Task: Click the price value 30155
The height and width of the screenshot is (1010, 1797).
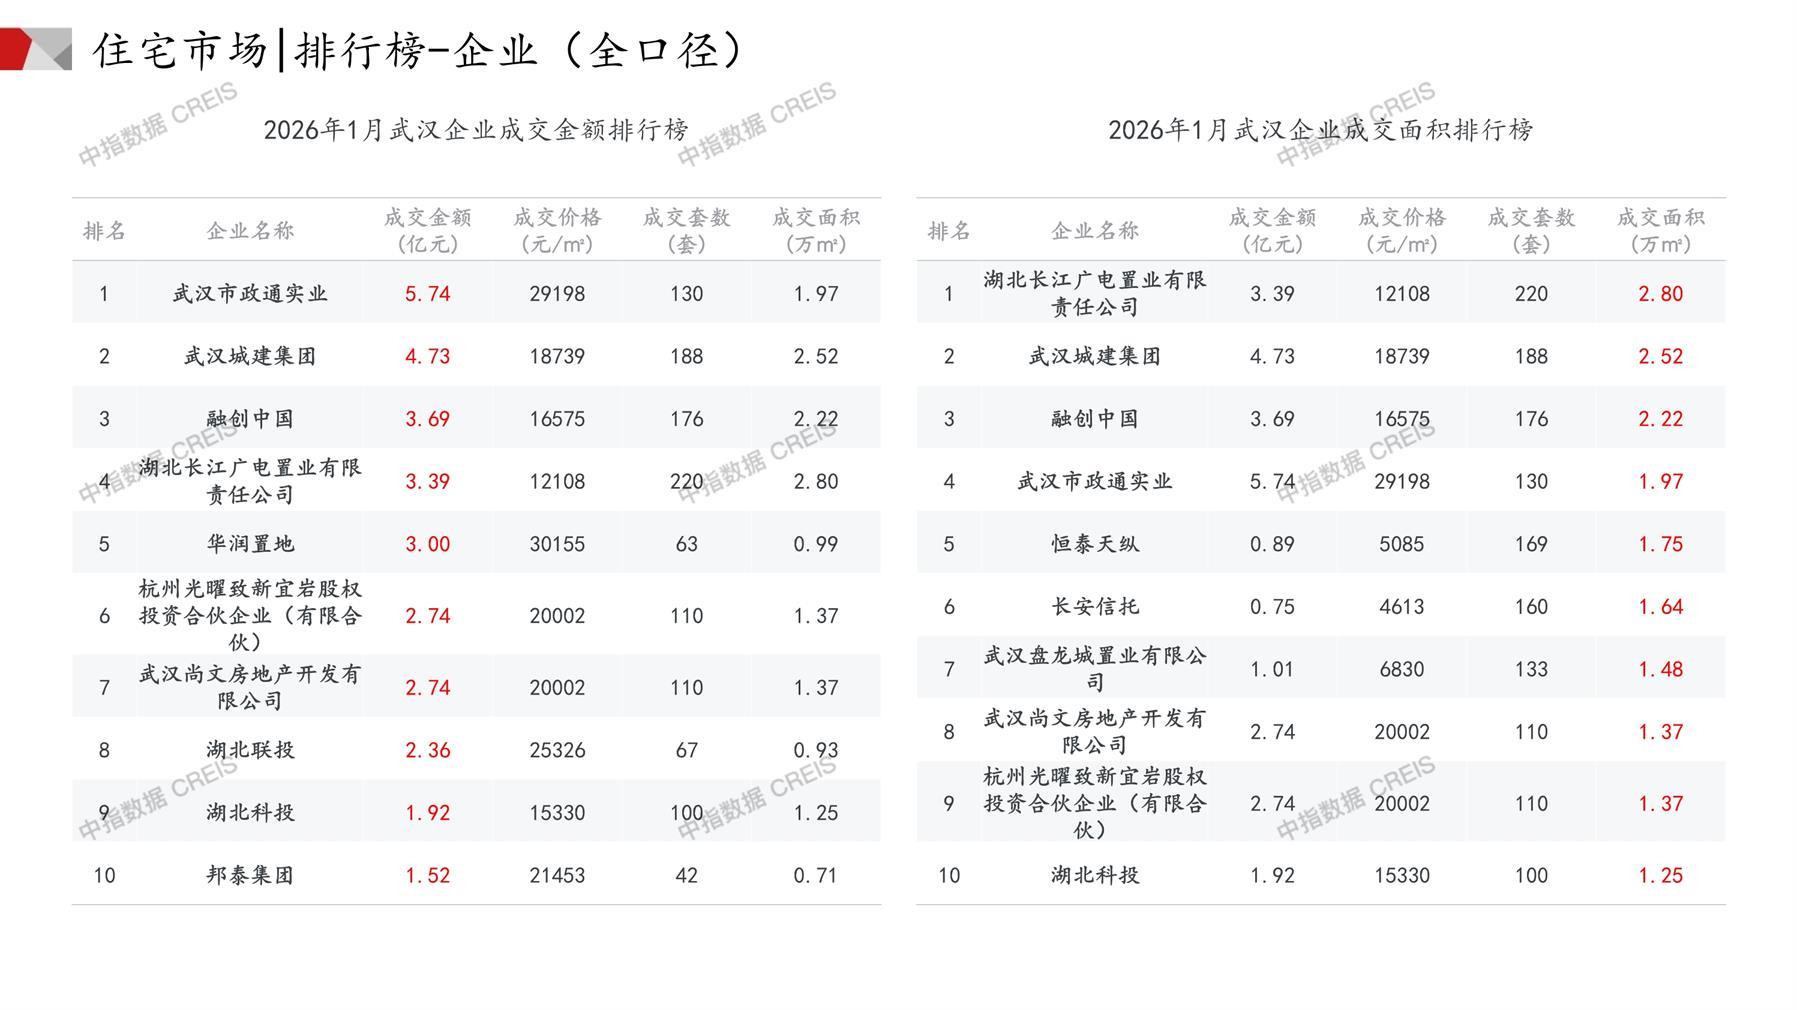Action: coord(557,544)
